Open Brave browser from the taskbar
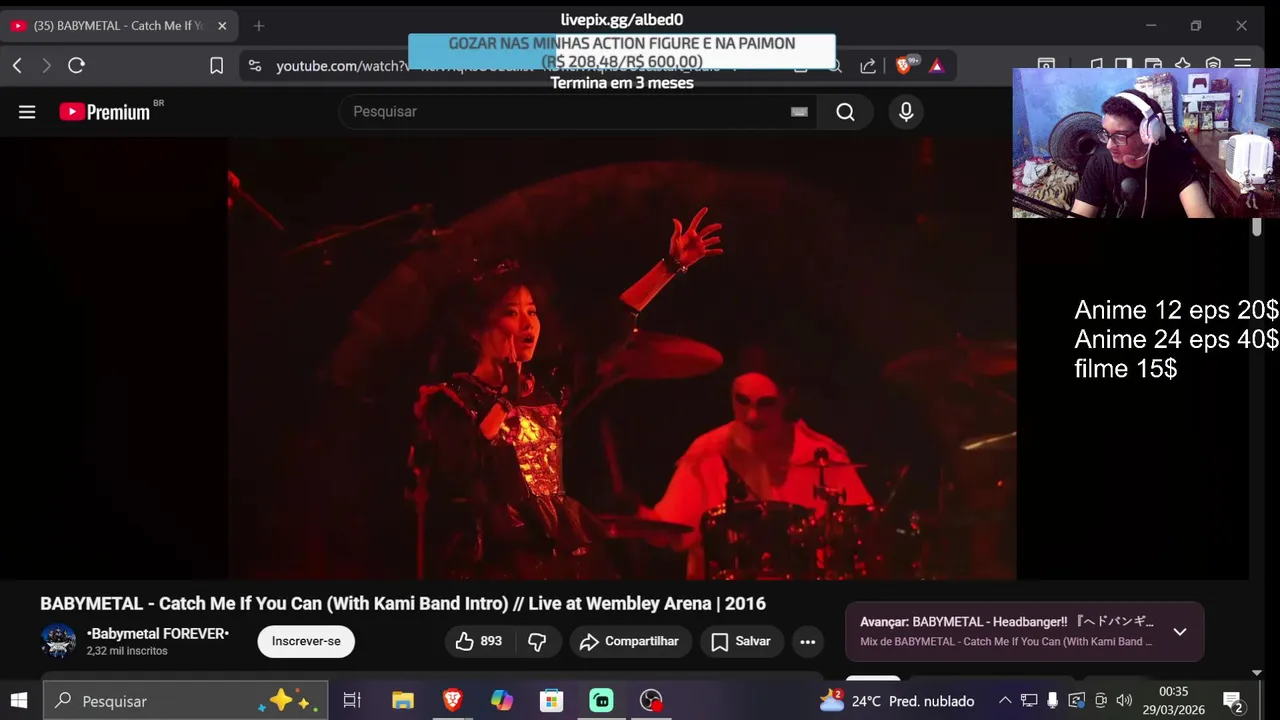Viewport: 1280px width, 720px height. [x=452, y=701]
